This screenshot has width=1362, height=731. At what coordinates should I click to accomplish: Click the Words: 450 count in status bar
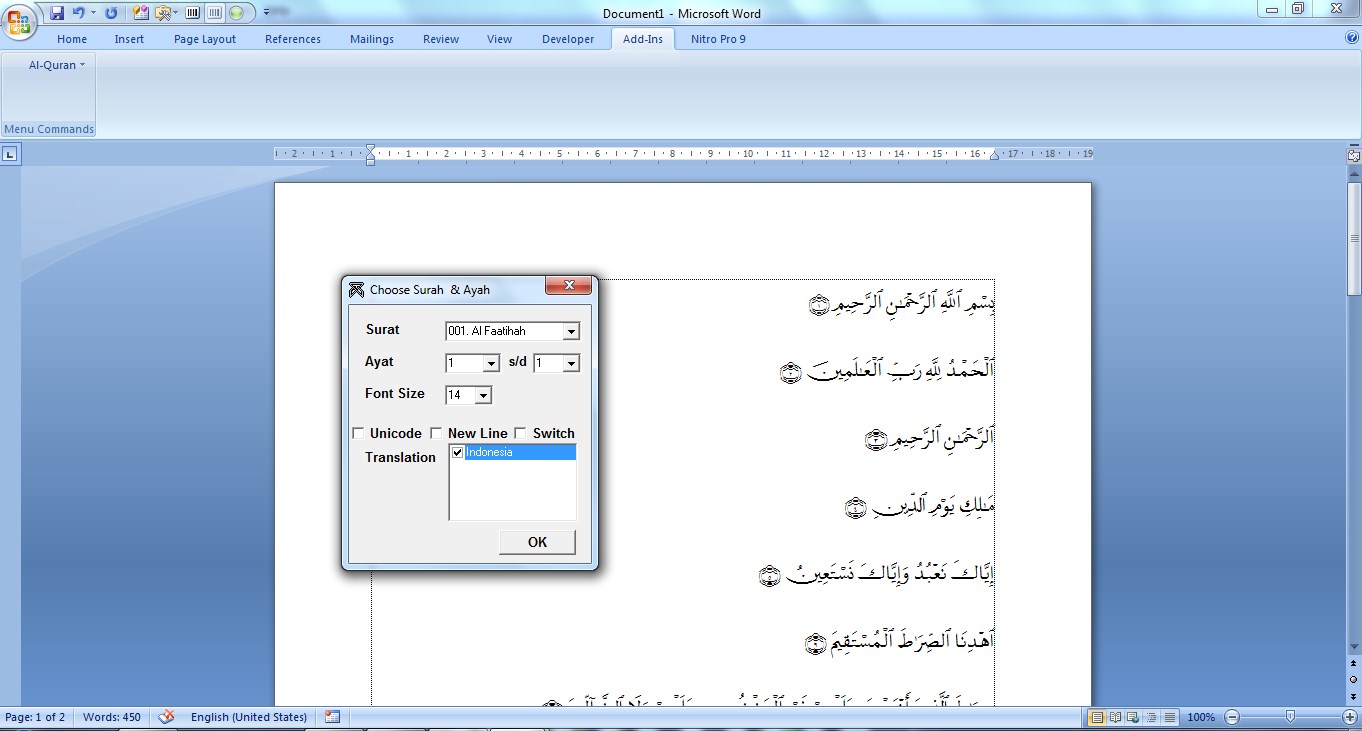(x=111, y=717)
